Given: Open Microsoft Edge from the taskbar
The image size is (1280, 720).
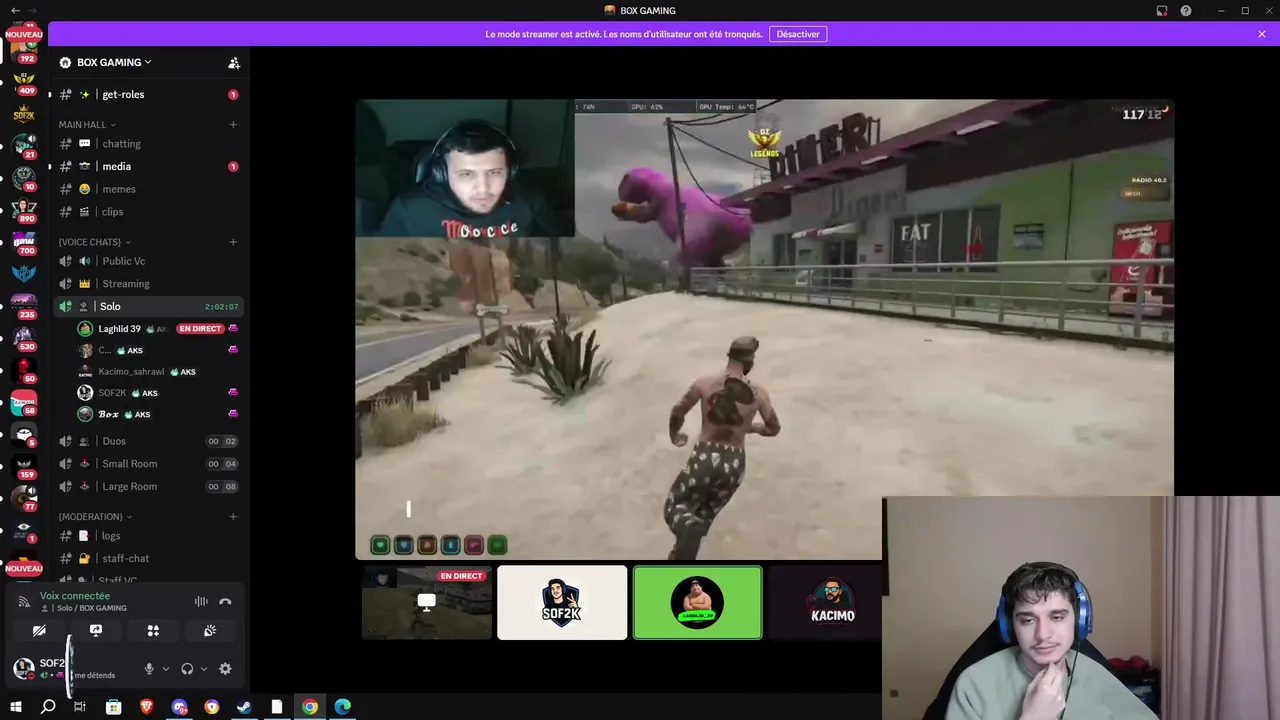Looking at the screenshot, I should (x=343, y=707).
